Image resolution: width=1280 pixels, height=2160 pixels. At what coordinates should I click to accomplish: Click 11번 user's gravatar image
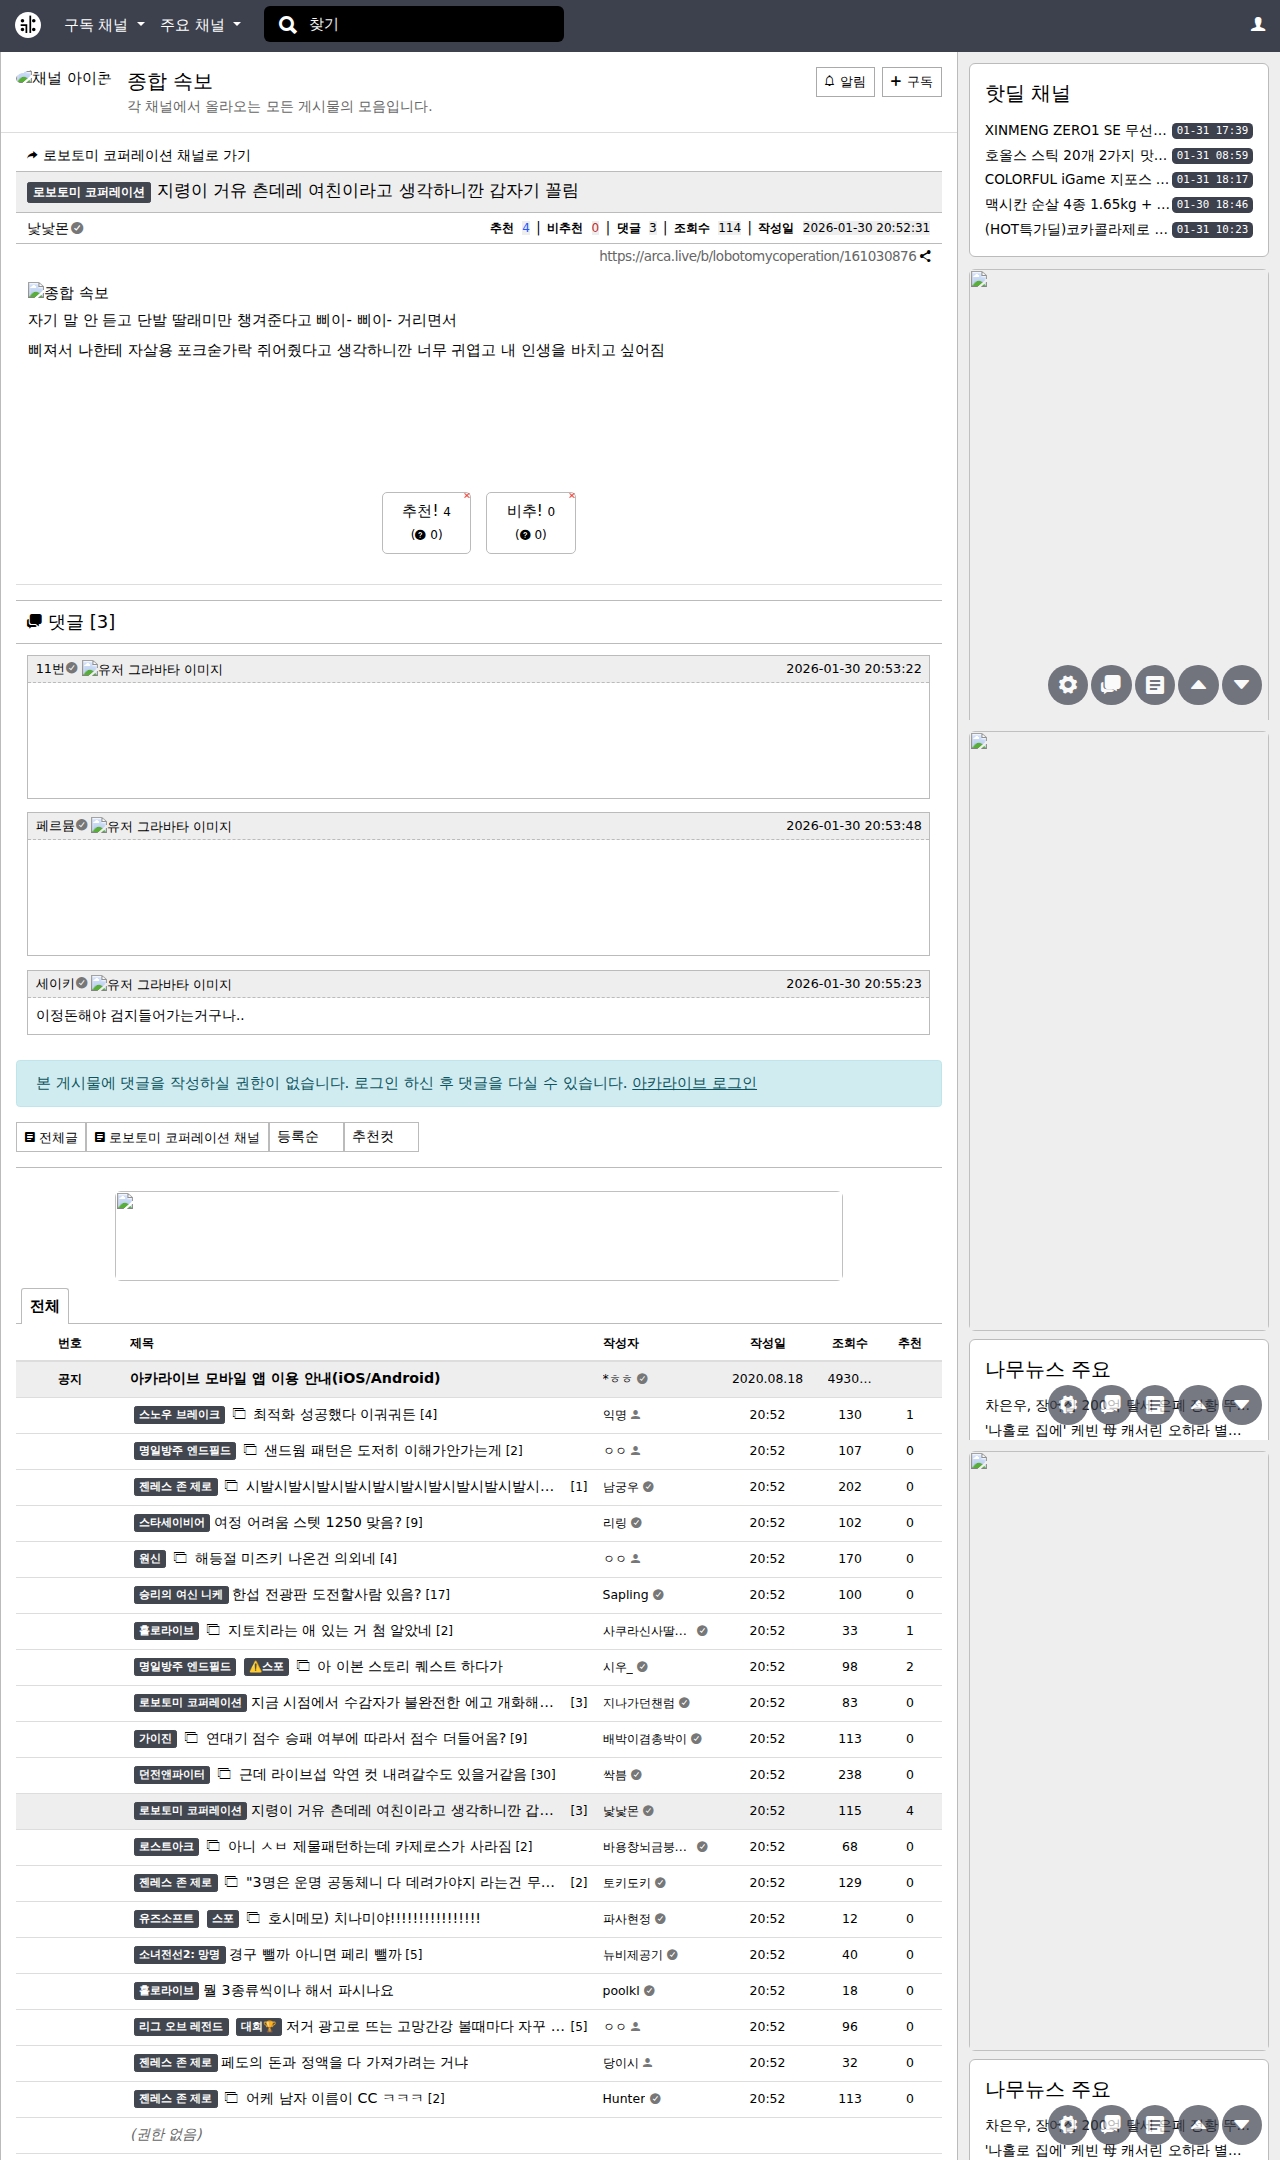152,669
